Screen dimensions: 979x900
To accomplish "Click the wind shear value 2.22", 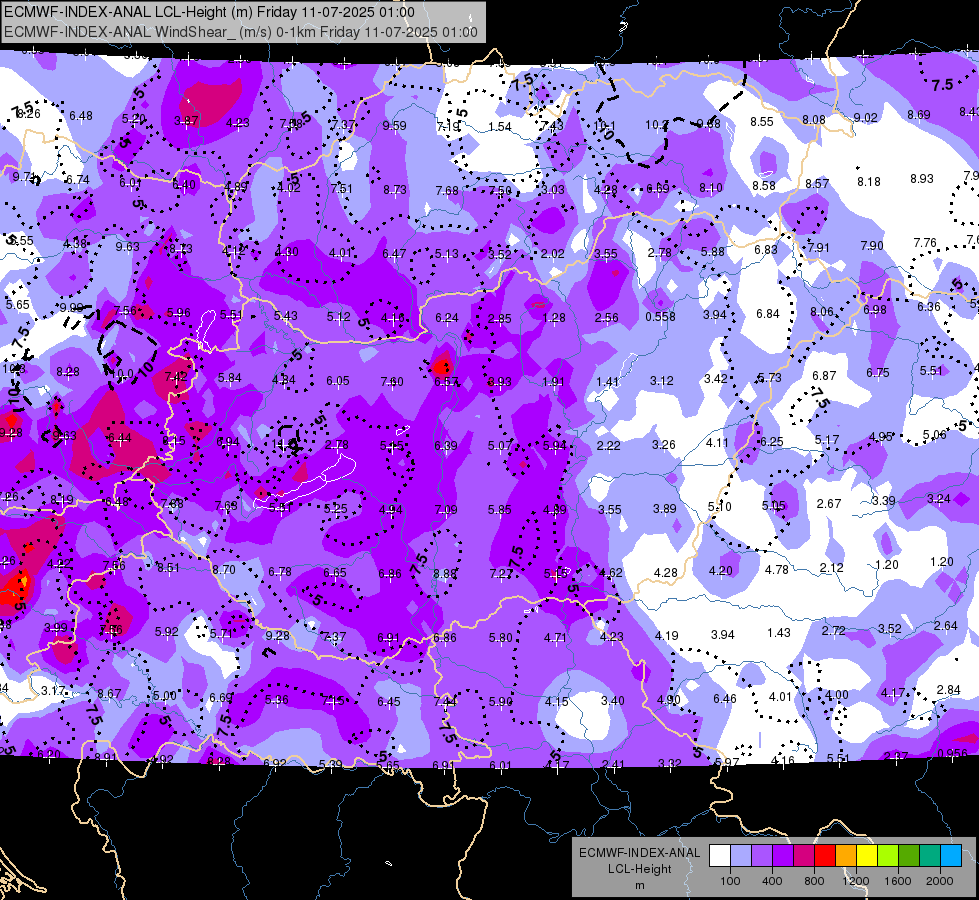I will [x=609, y=445].
